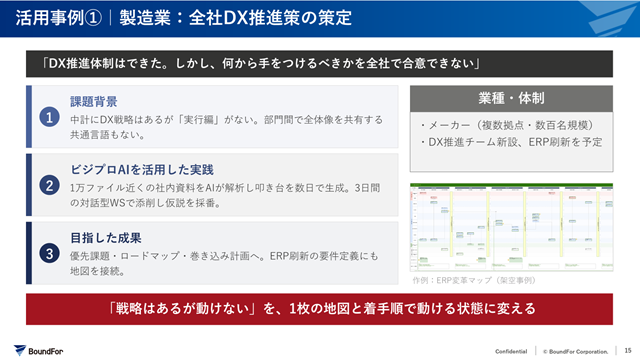641x363 pixels.
Task: Click the caption 作例：ERP変革マップ（架空事例）
Action: point(474,280)
